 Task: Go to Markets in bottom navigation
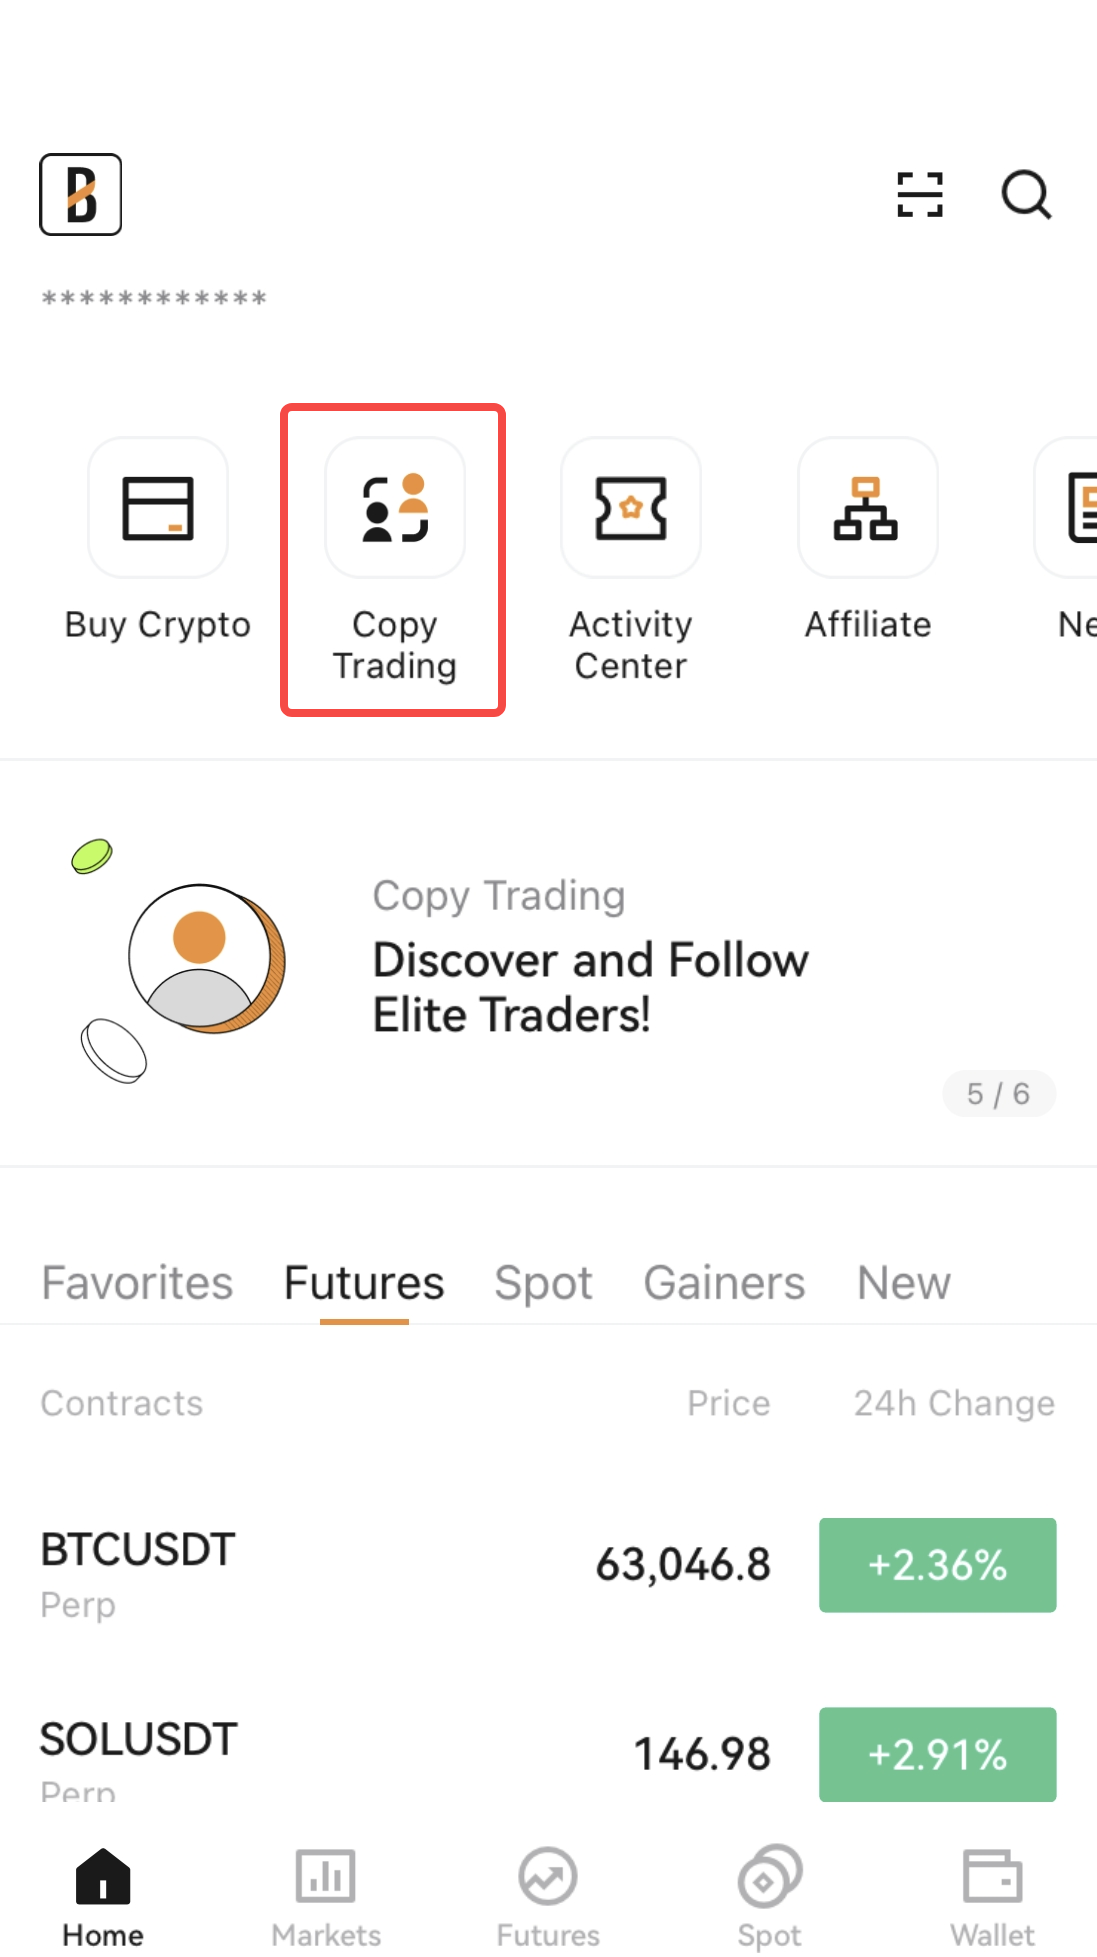[x=326, y=1897]
